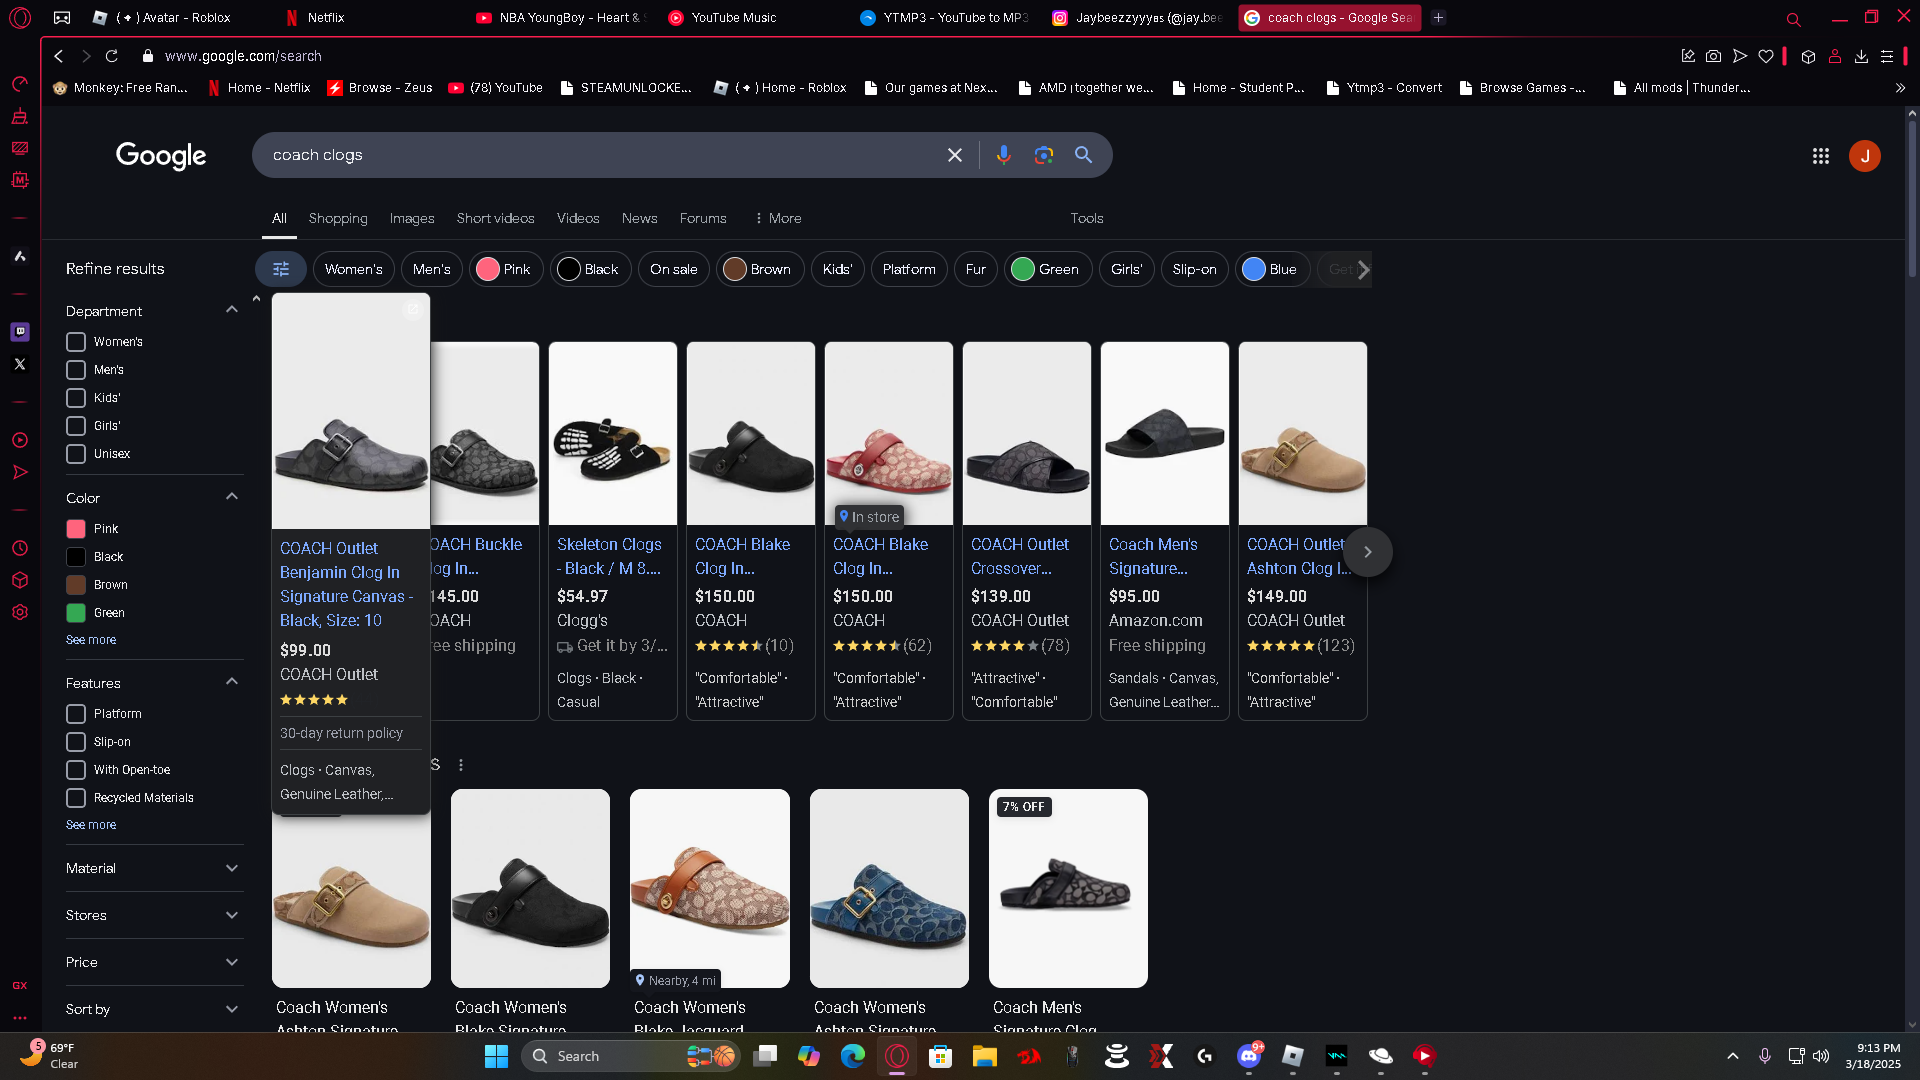Open the Skeleton Clogs product thumbnail

click(613, 434)
